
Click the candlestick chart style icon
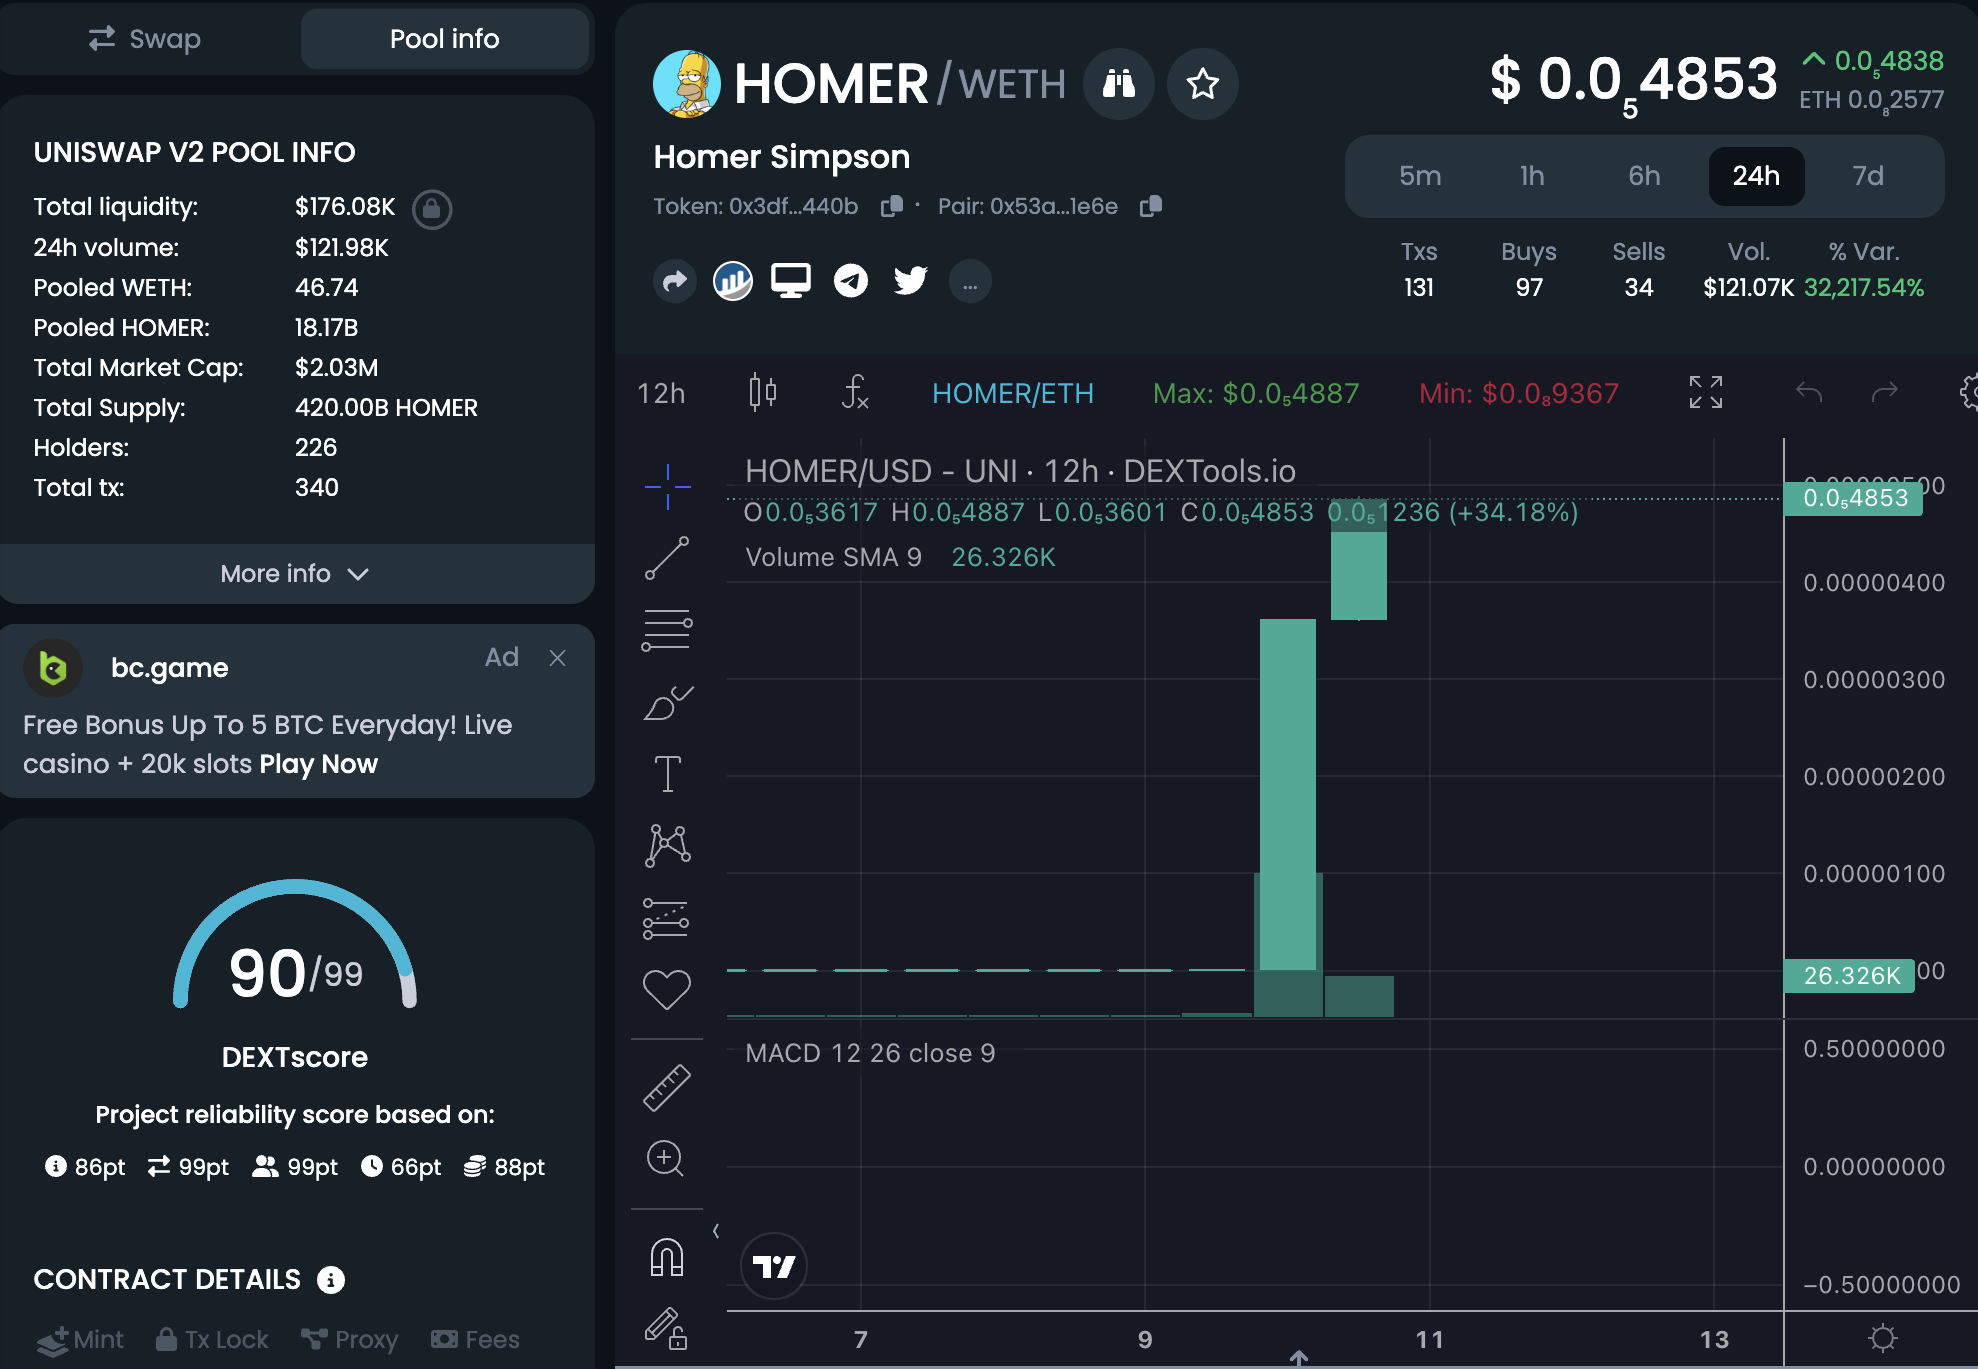coord(763,392)
